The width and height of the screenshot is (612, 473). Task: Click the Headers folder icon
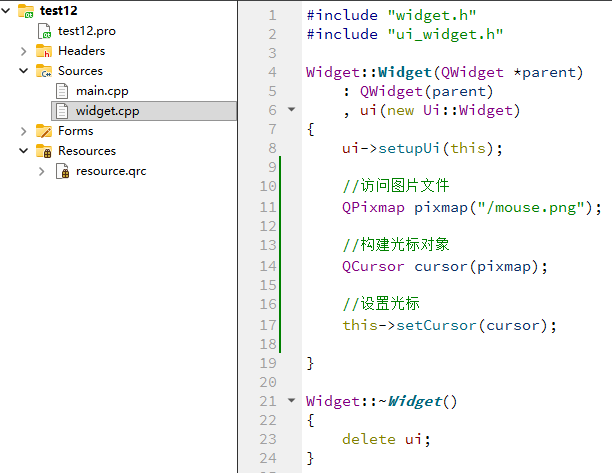click(44, 51)
